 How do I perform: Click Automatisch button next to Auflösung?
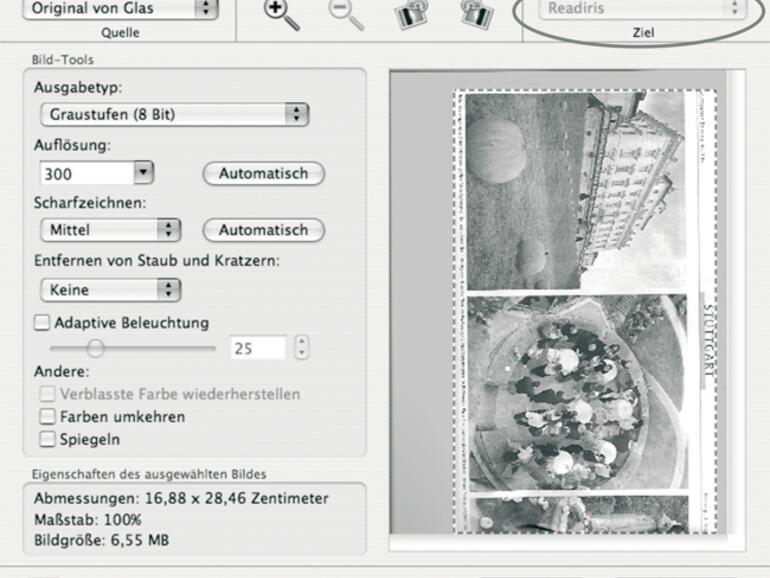[264, 173]
